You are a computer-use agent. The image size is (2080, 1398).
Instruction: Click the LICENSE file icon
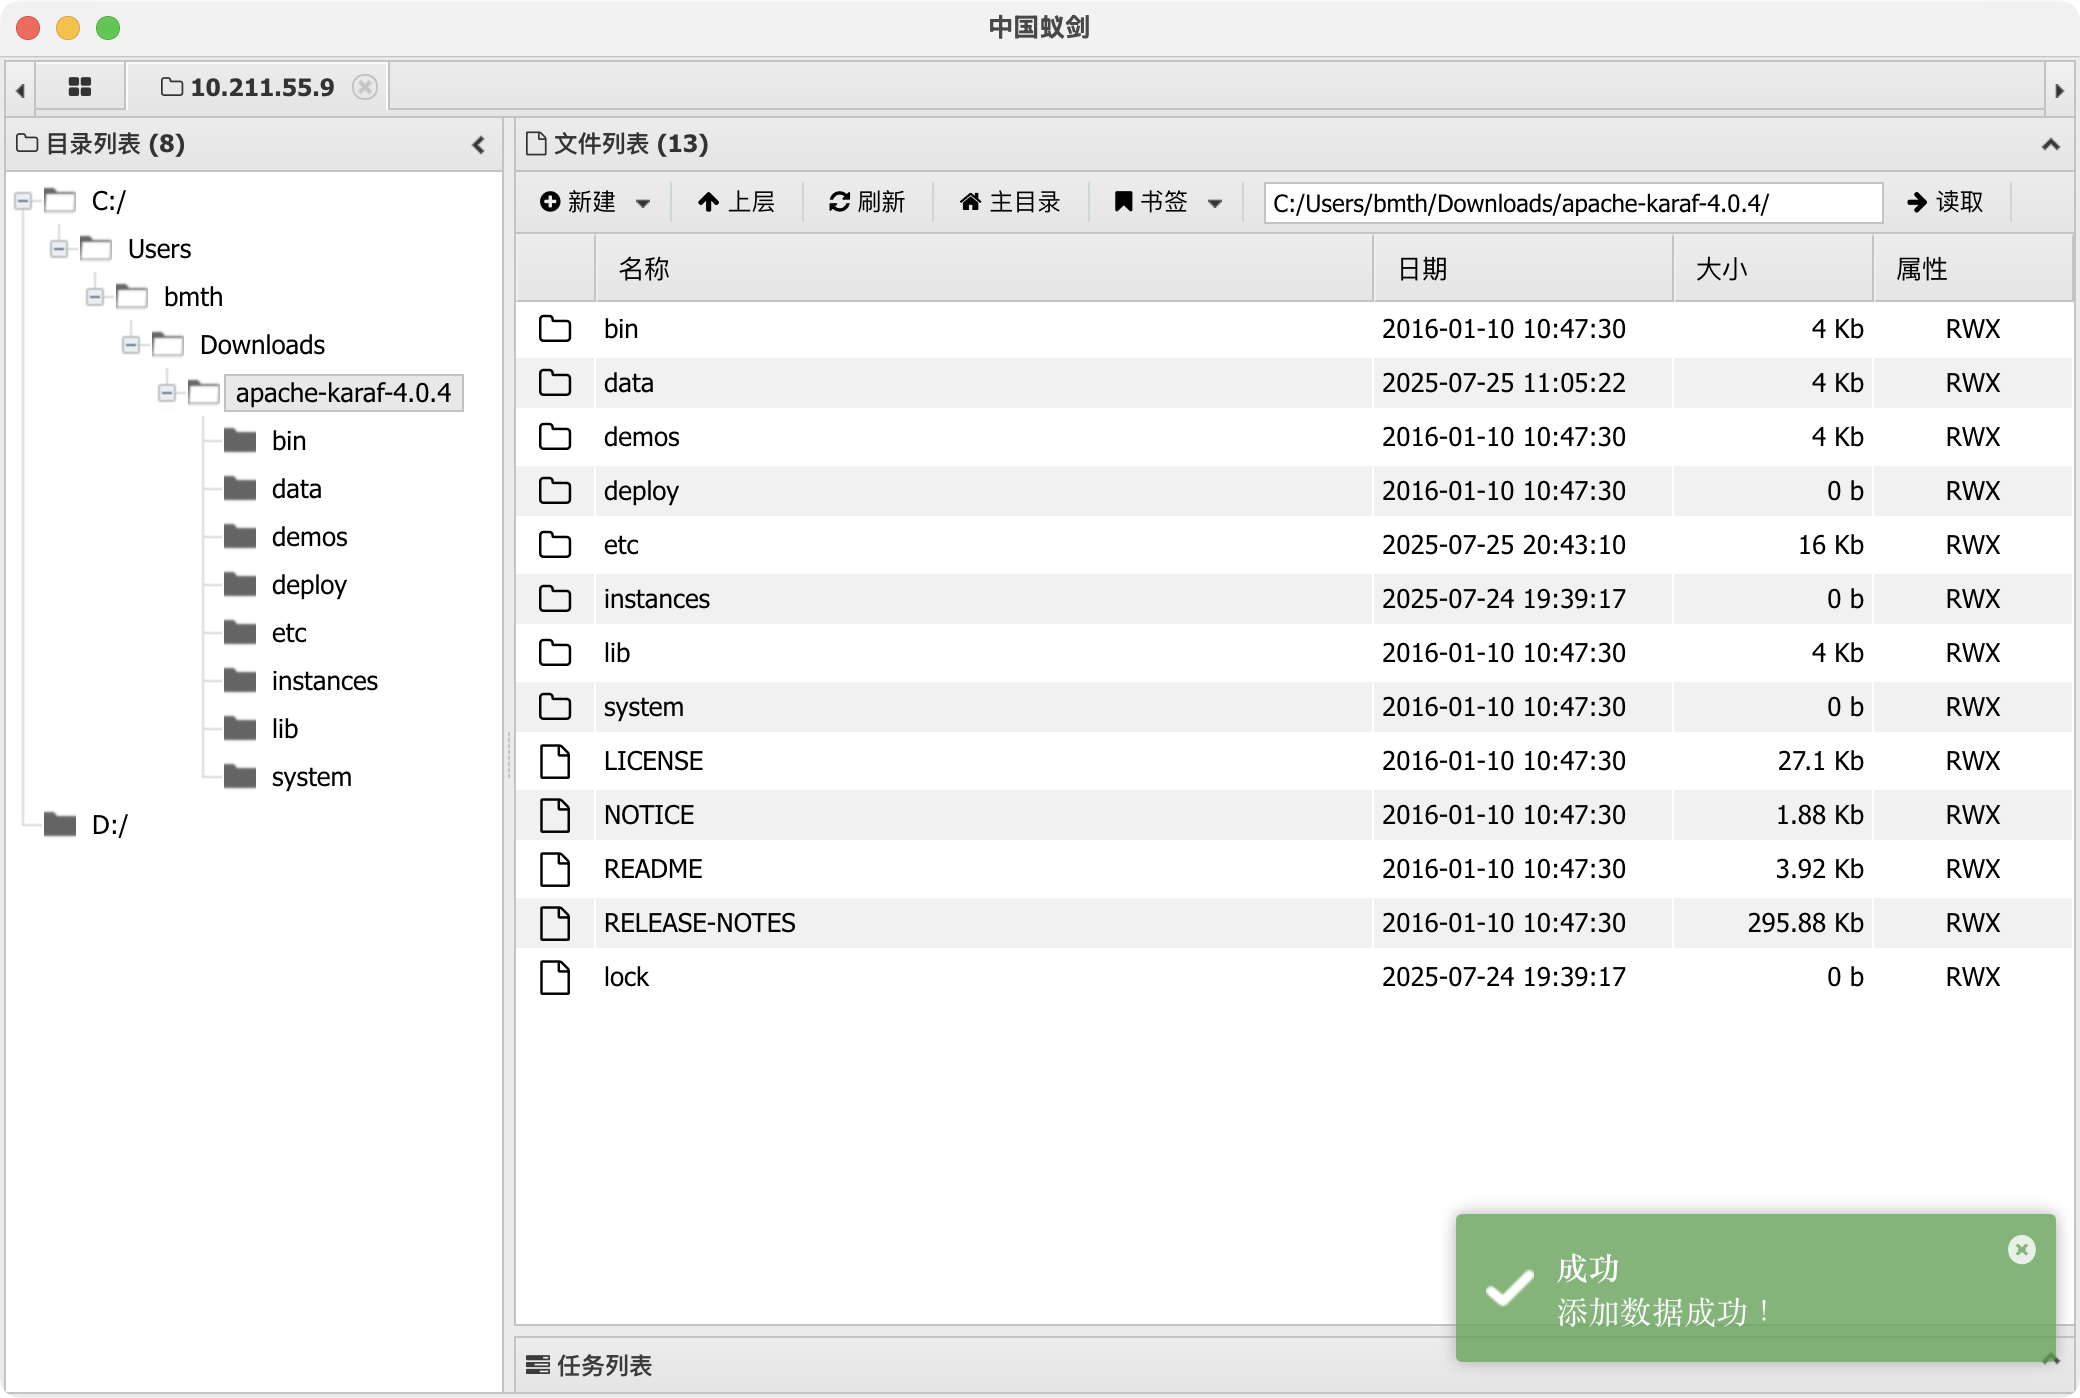click(x=555, y=761)
